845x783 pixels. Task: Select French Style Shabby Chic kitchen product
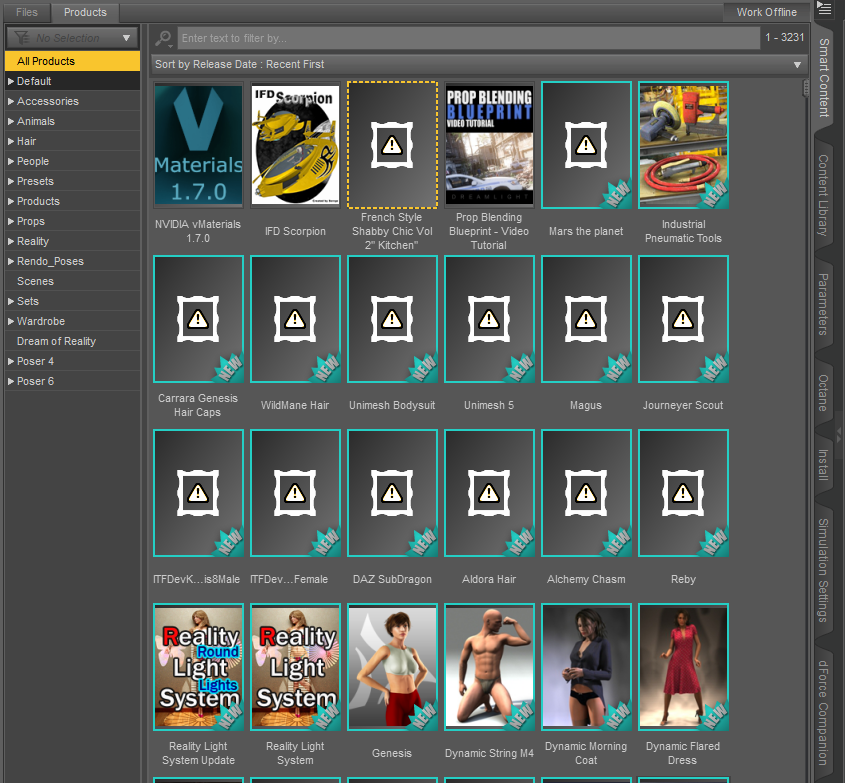tap(392, 145)
